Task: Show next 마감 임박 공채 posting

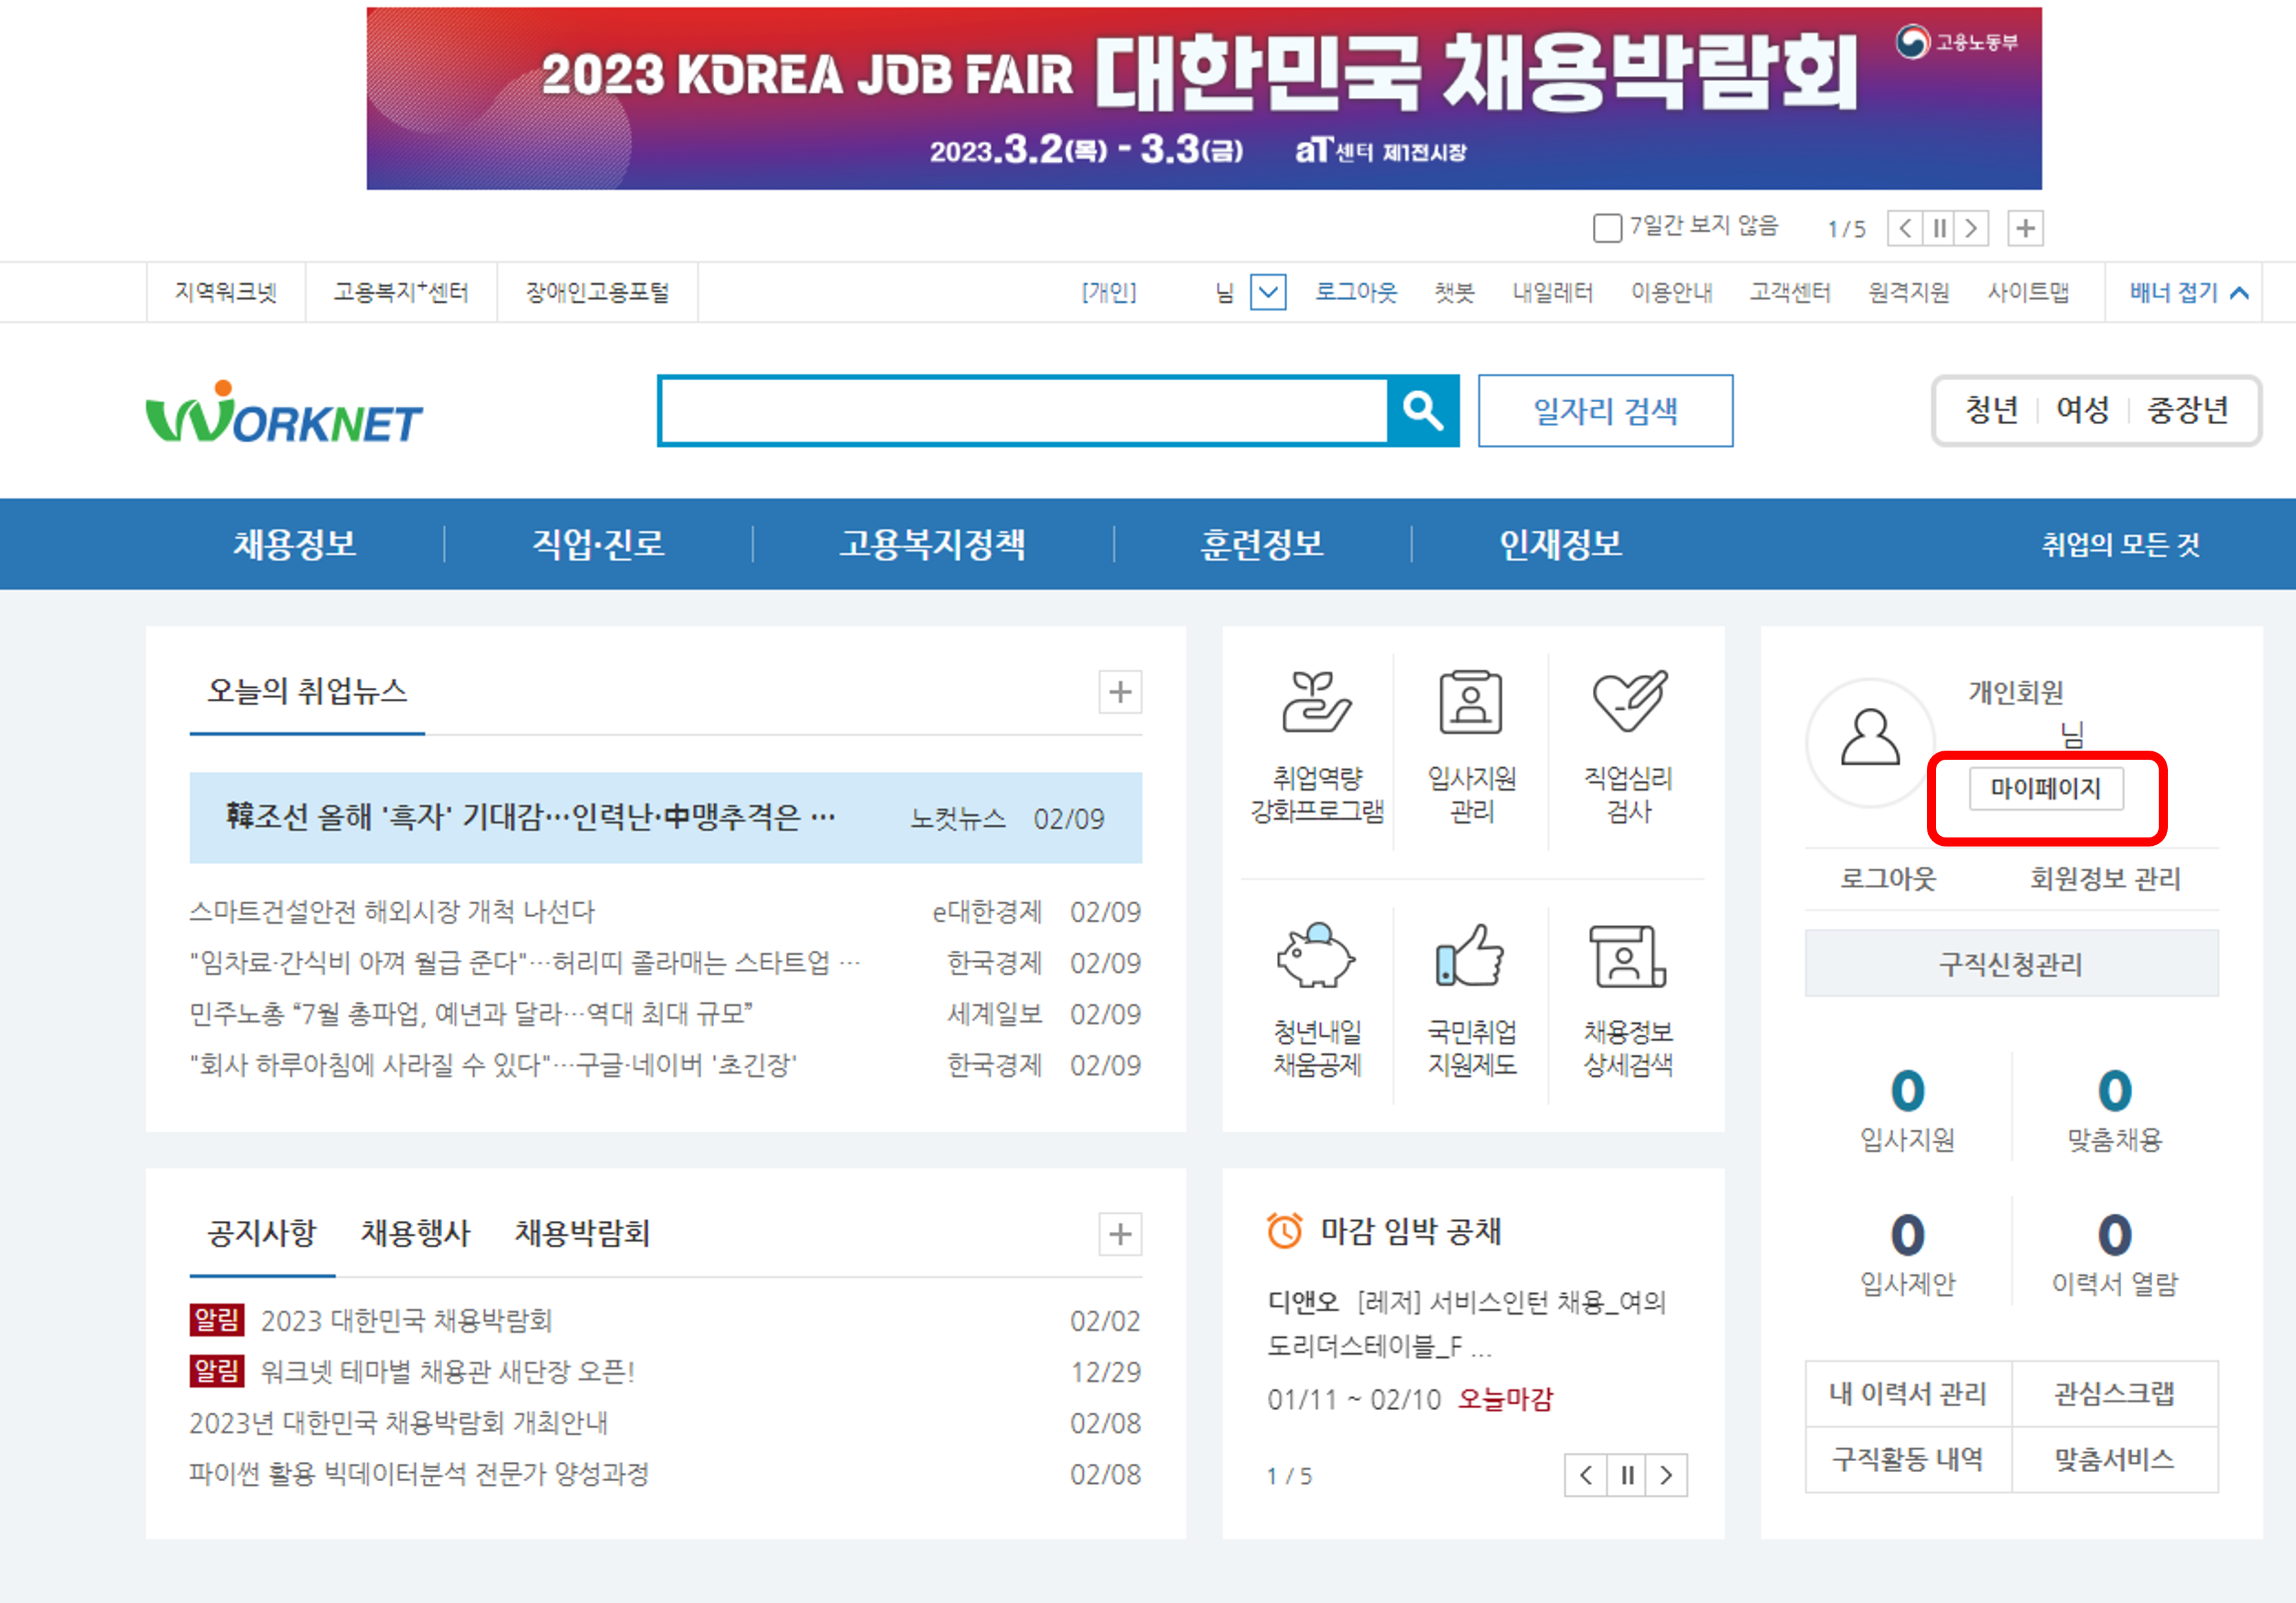Action: point(1666,1475)
